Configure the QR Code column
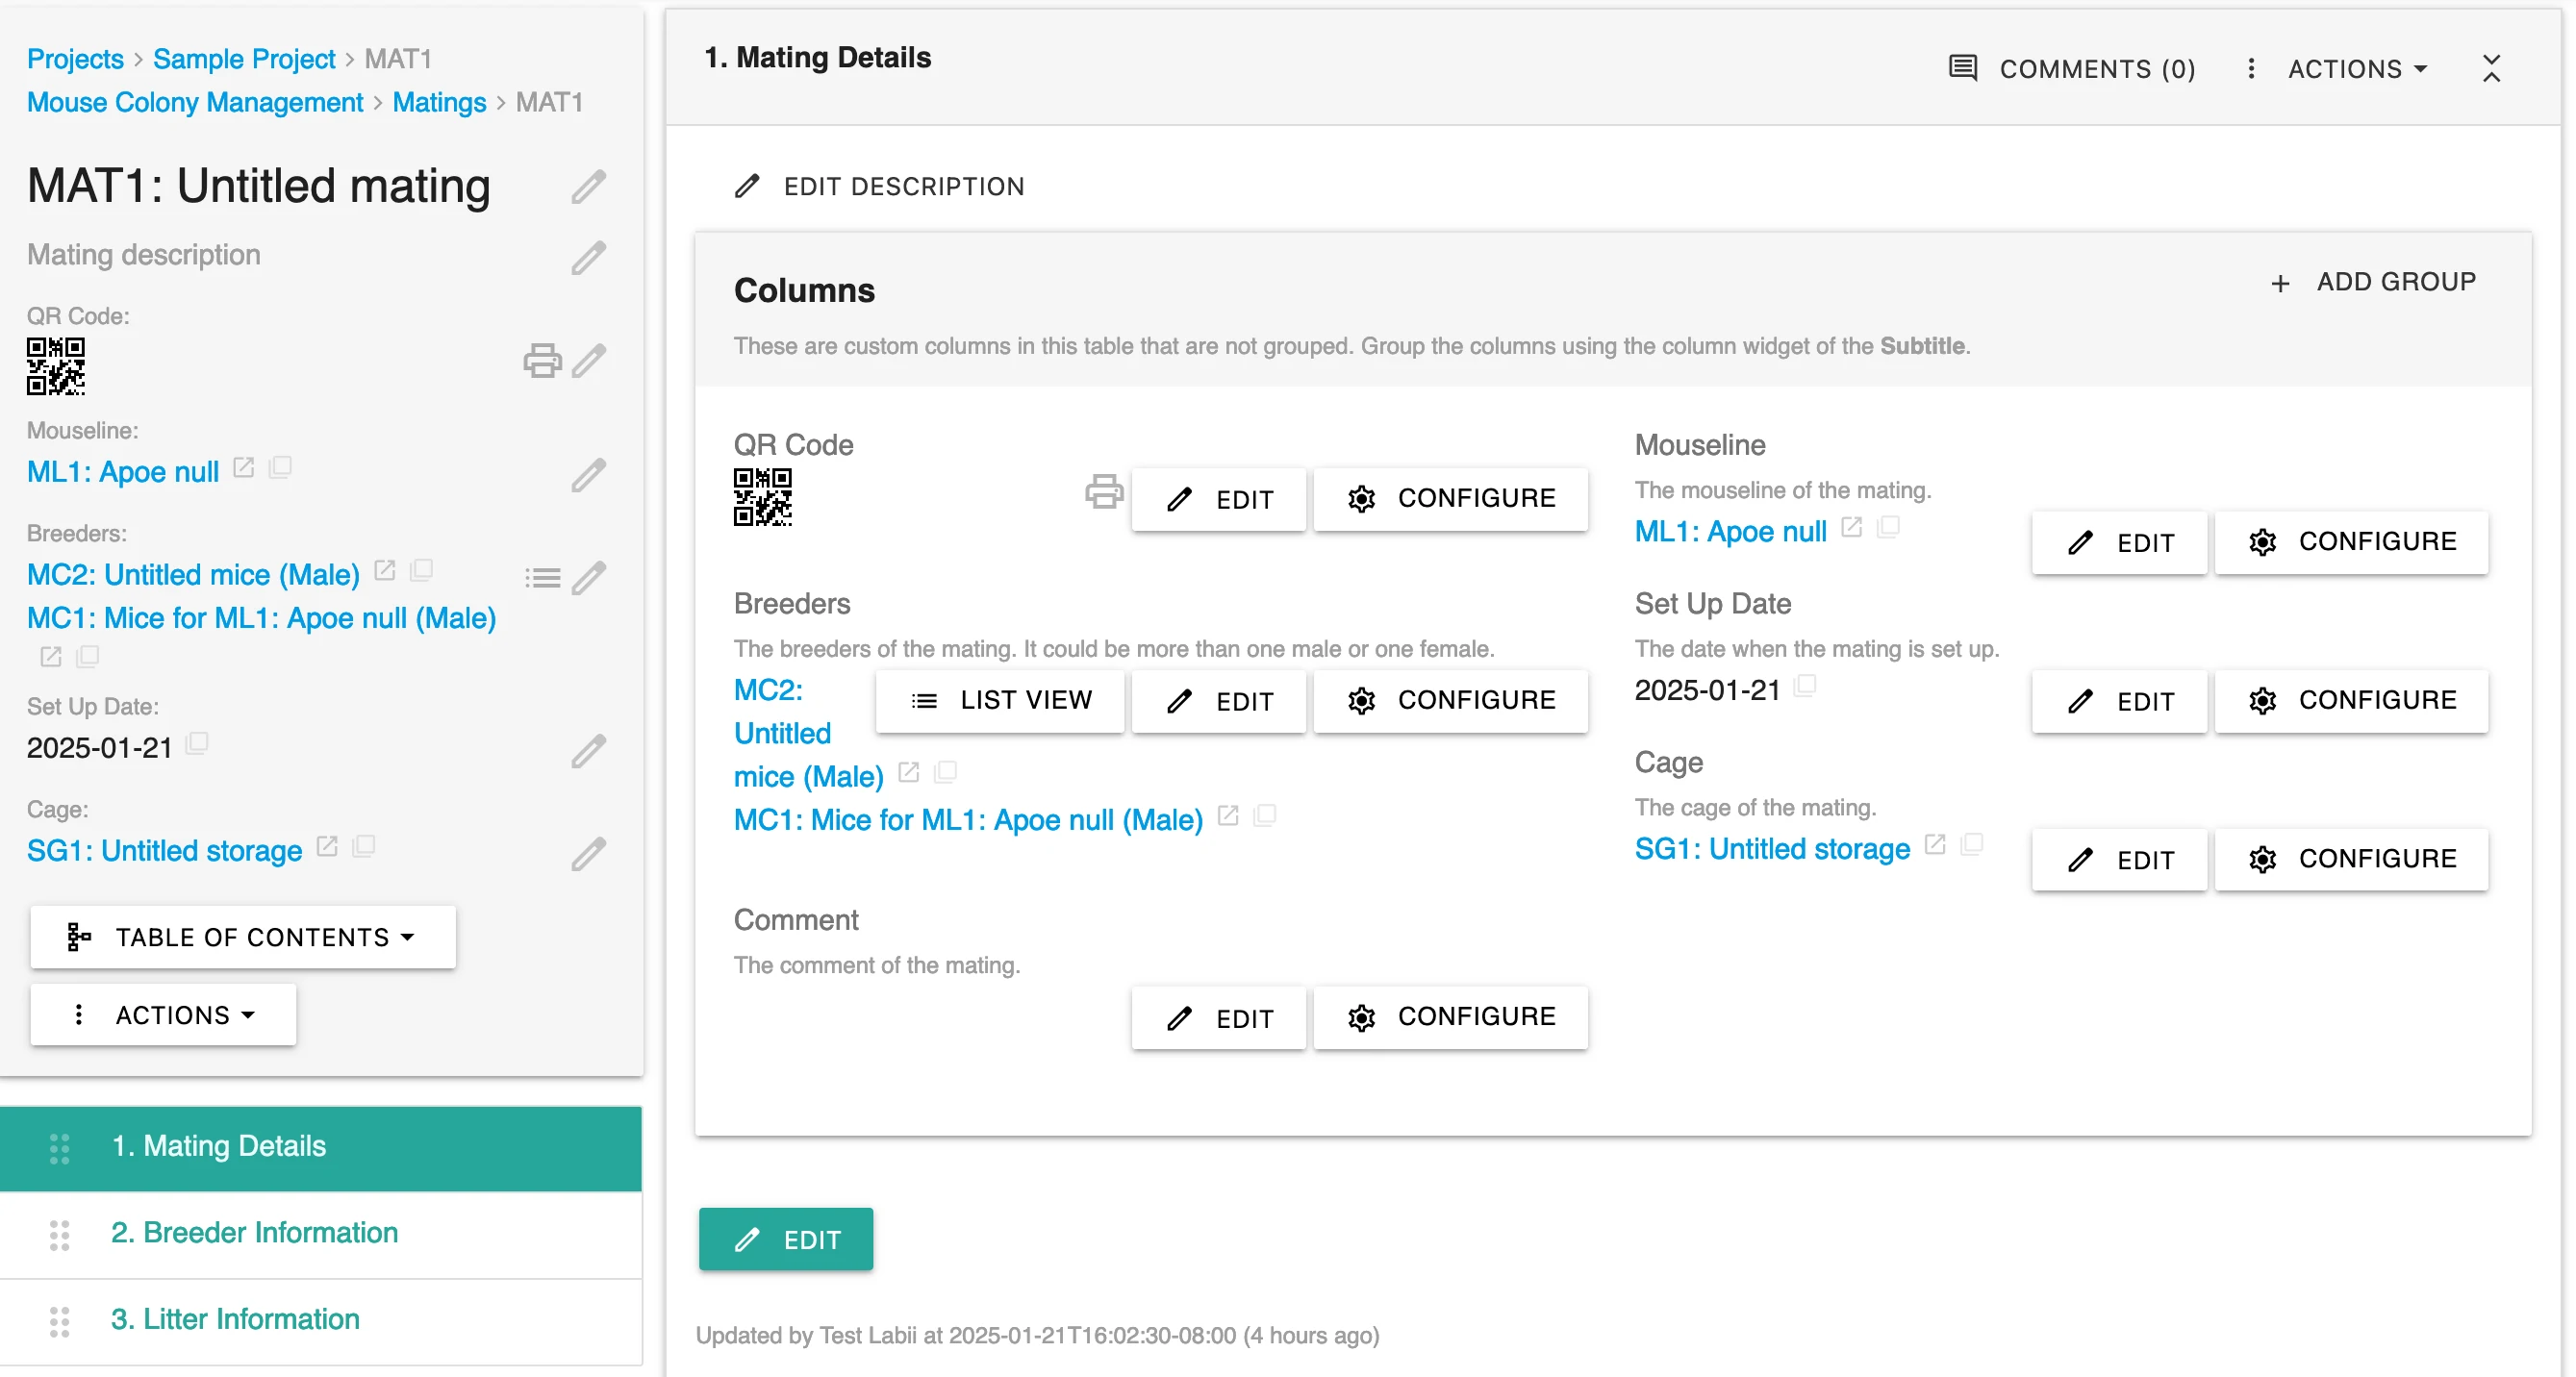 [1451, 499]
